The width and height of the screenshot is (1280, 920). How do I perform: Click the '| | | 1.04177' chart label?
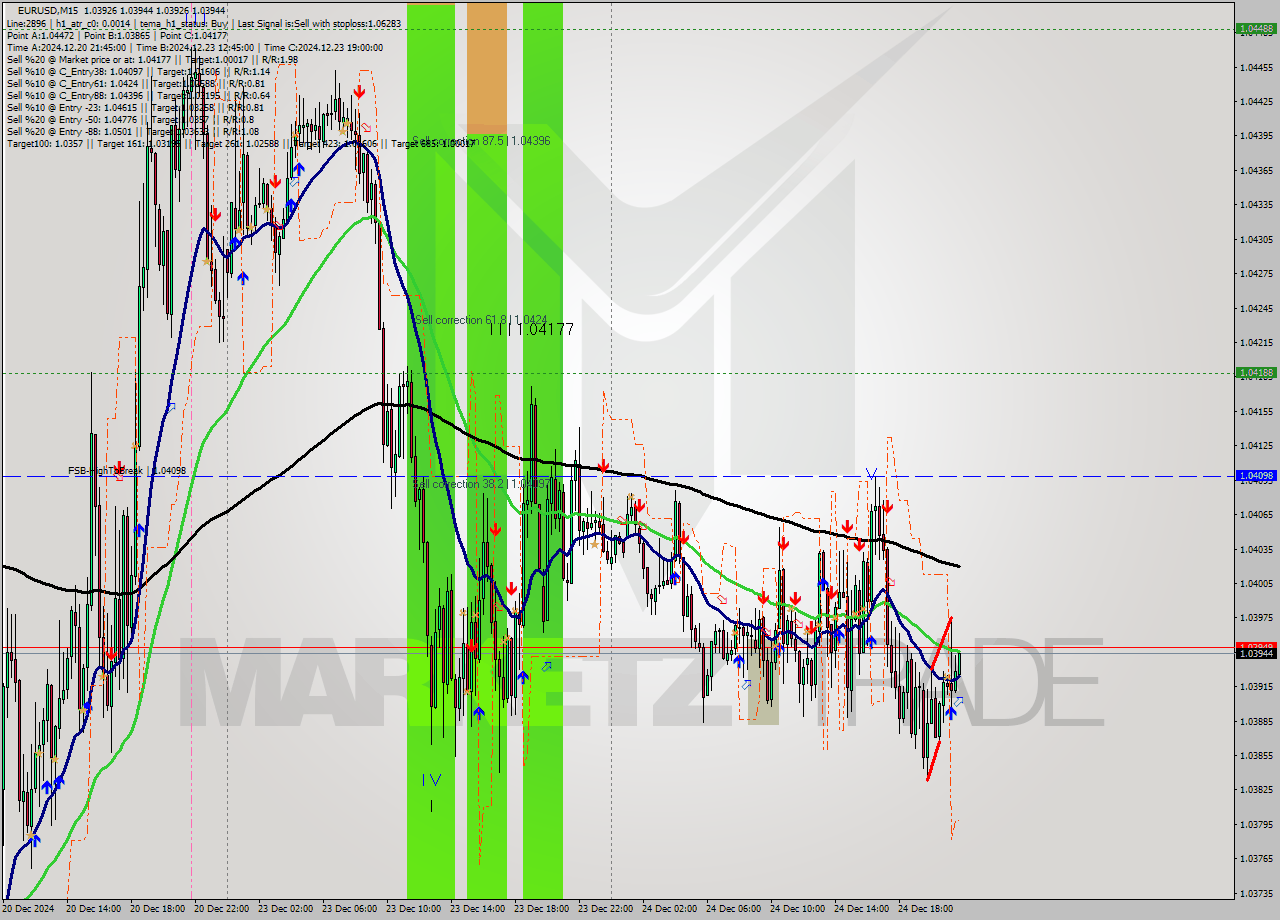(x=531, y=329)
